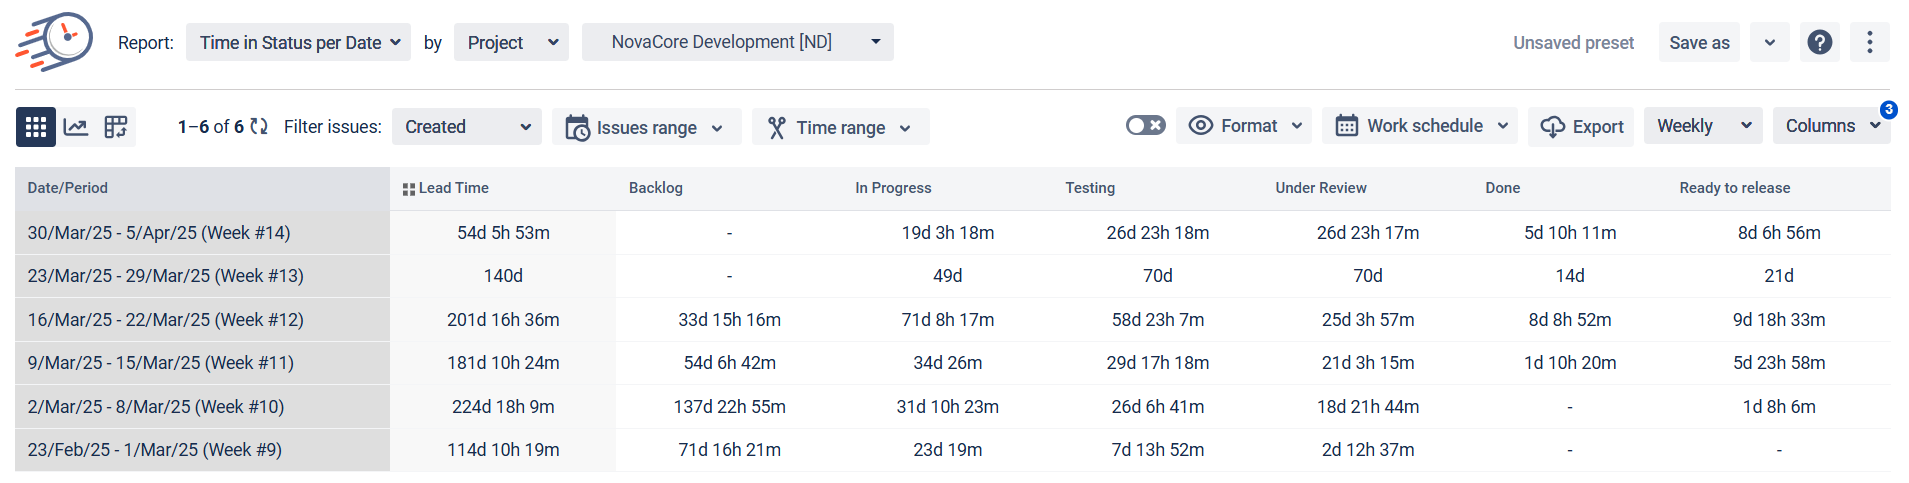The width and height of the screenshot is (1909, 483).
Task: Open the help question mark icon
Action: [1820, 42]
